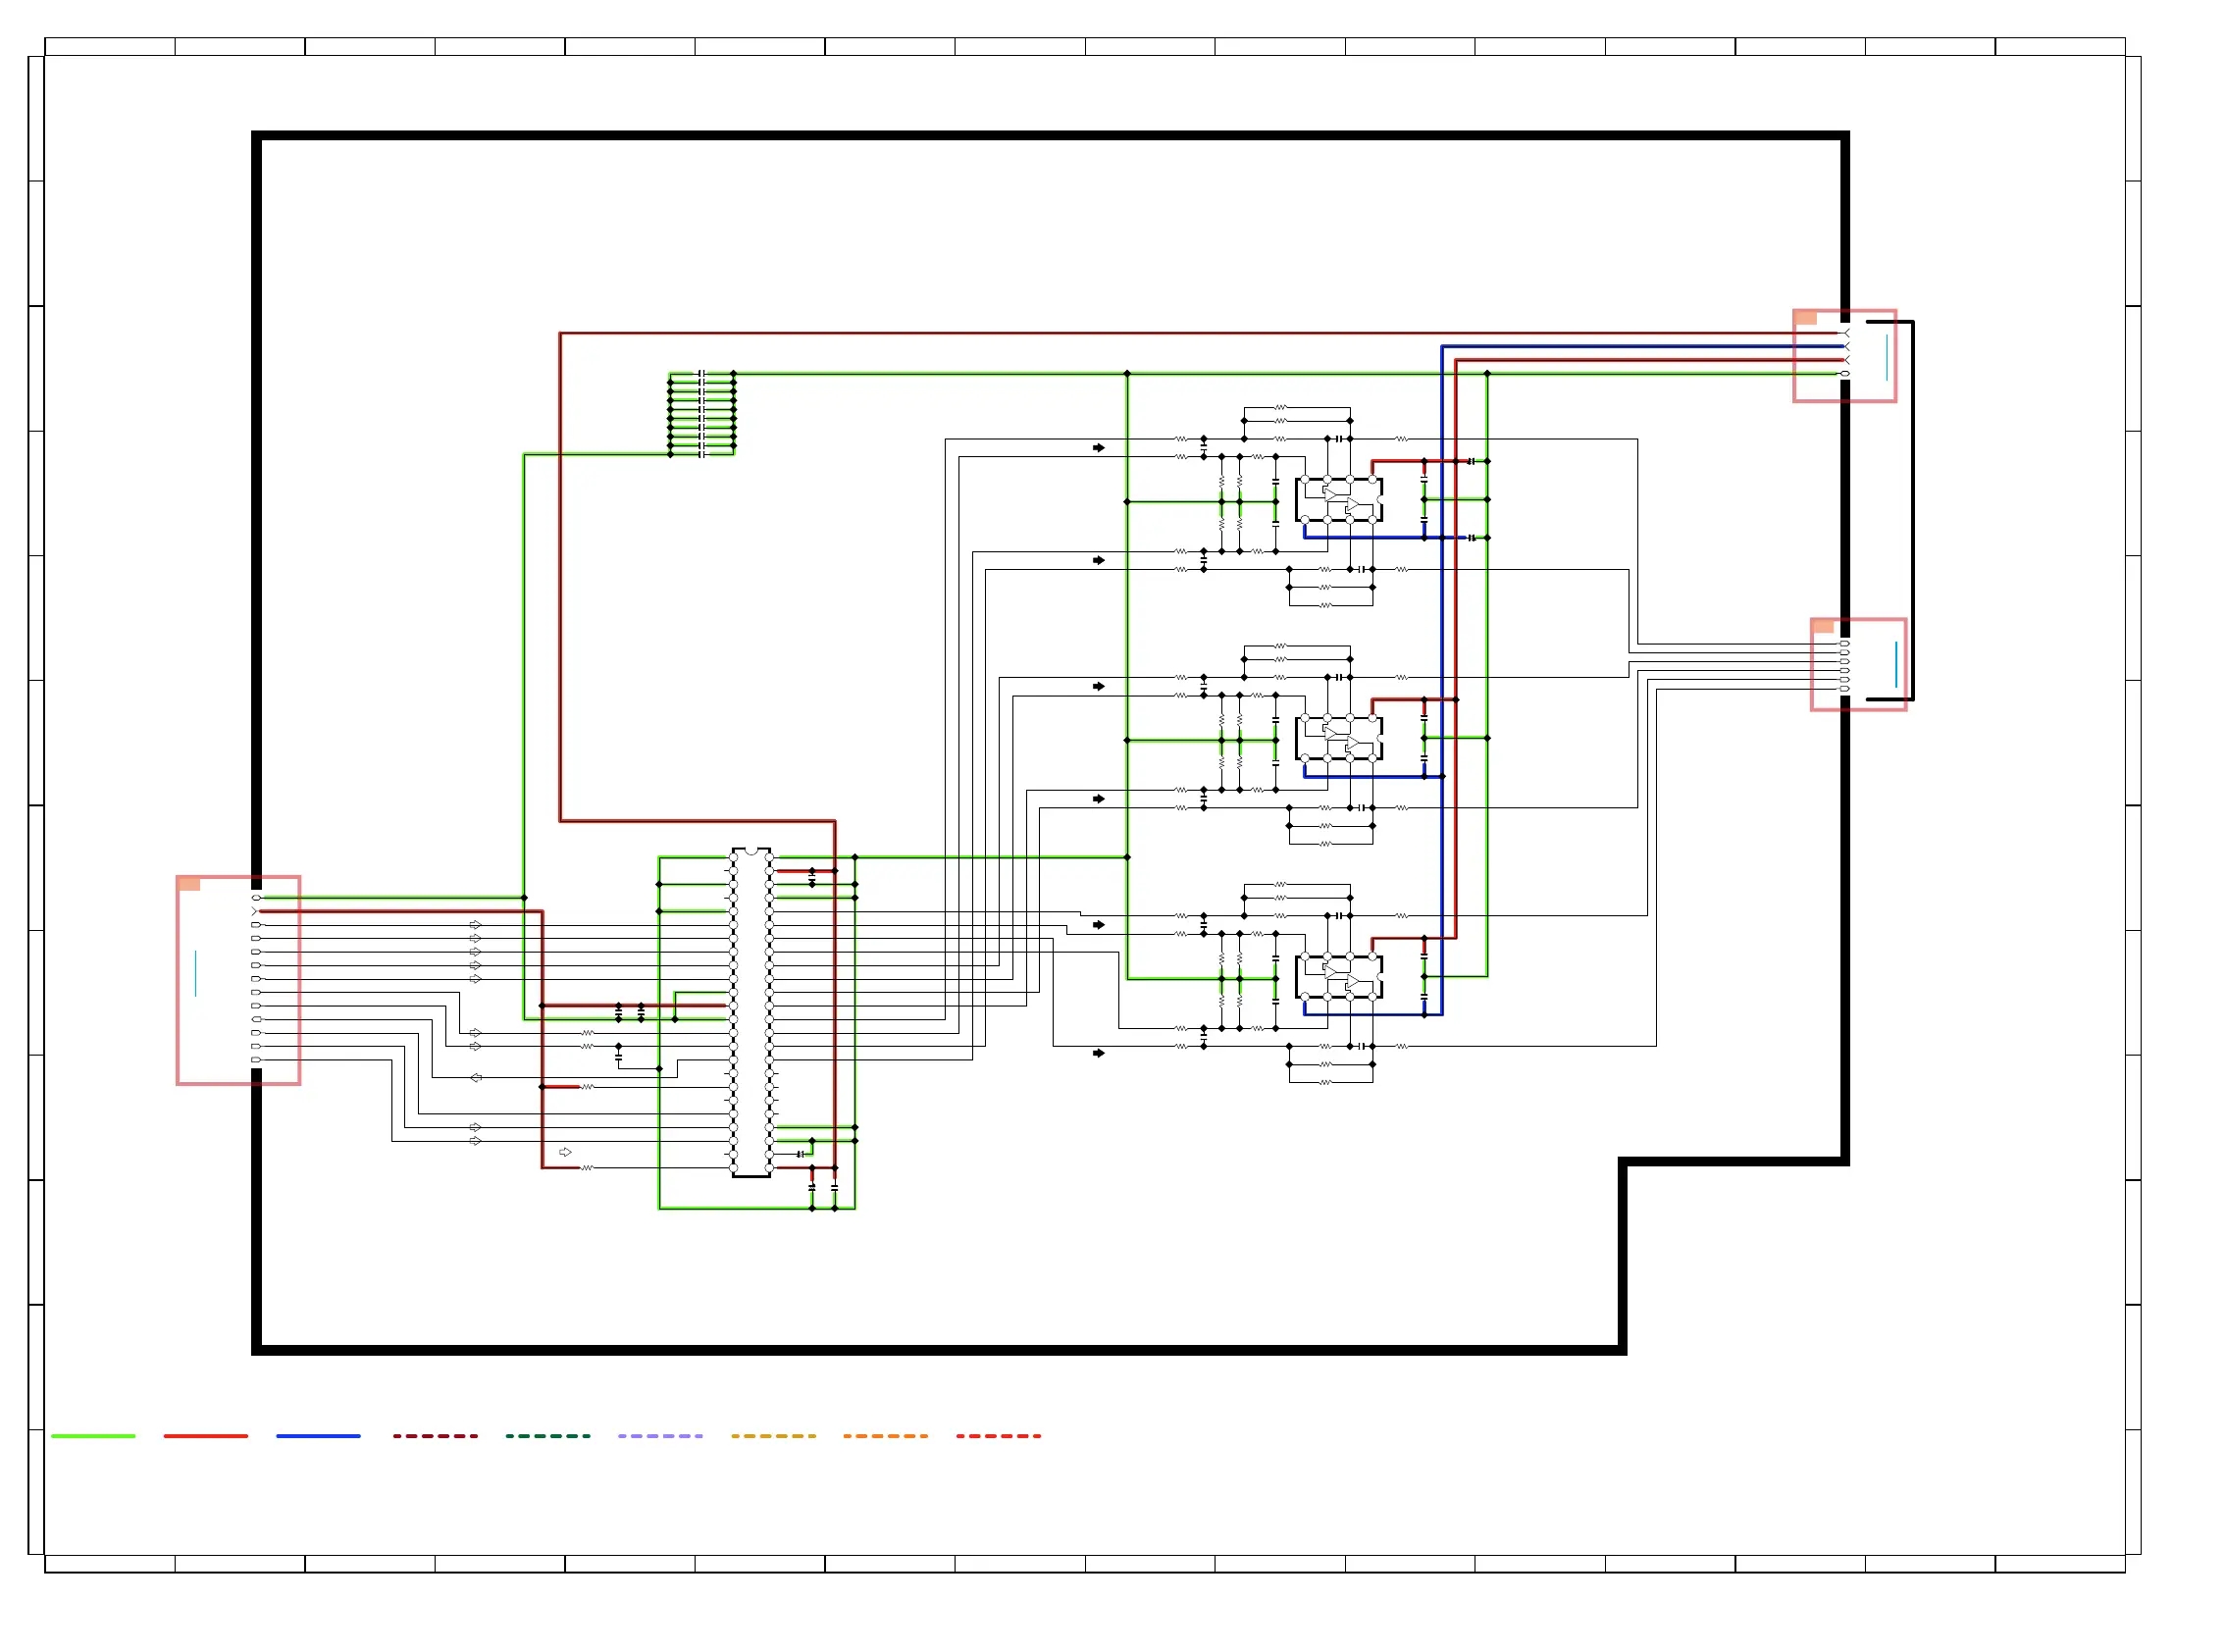Click the stacked capacitor bank near the top left

701,414
